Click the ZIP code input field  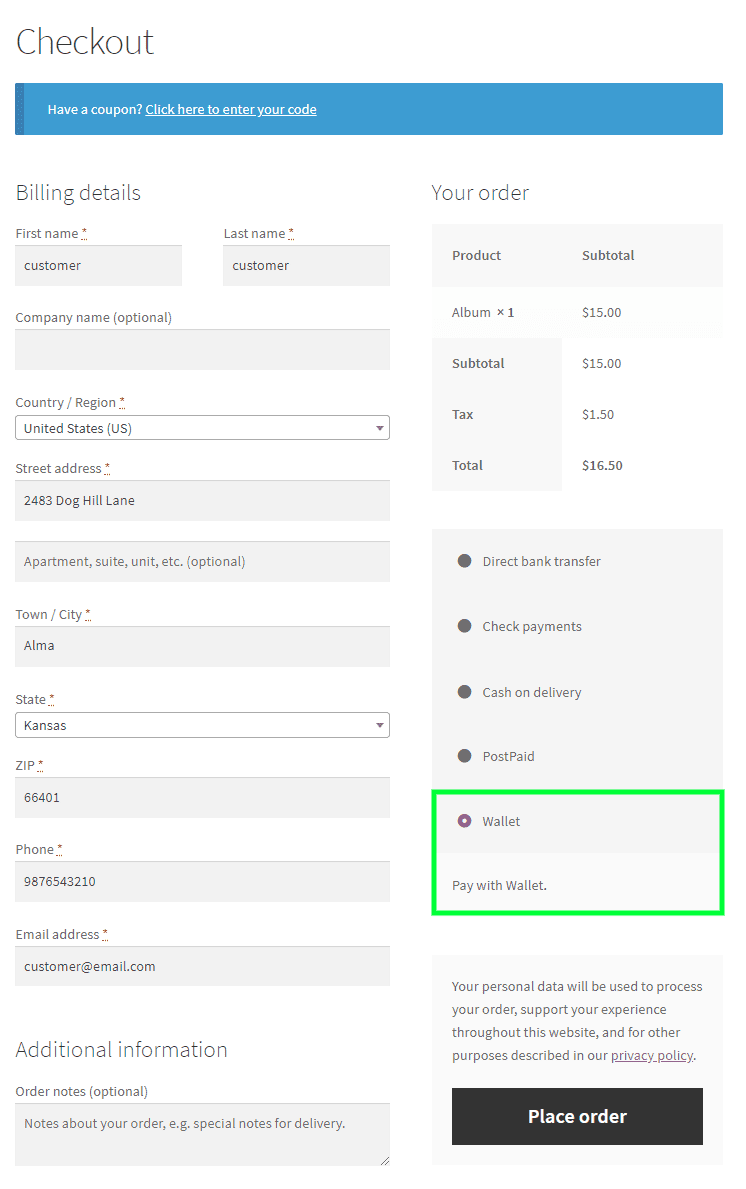click(202, 798)
